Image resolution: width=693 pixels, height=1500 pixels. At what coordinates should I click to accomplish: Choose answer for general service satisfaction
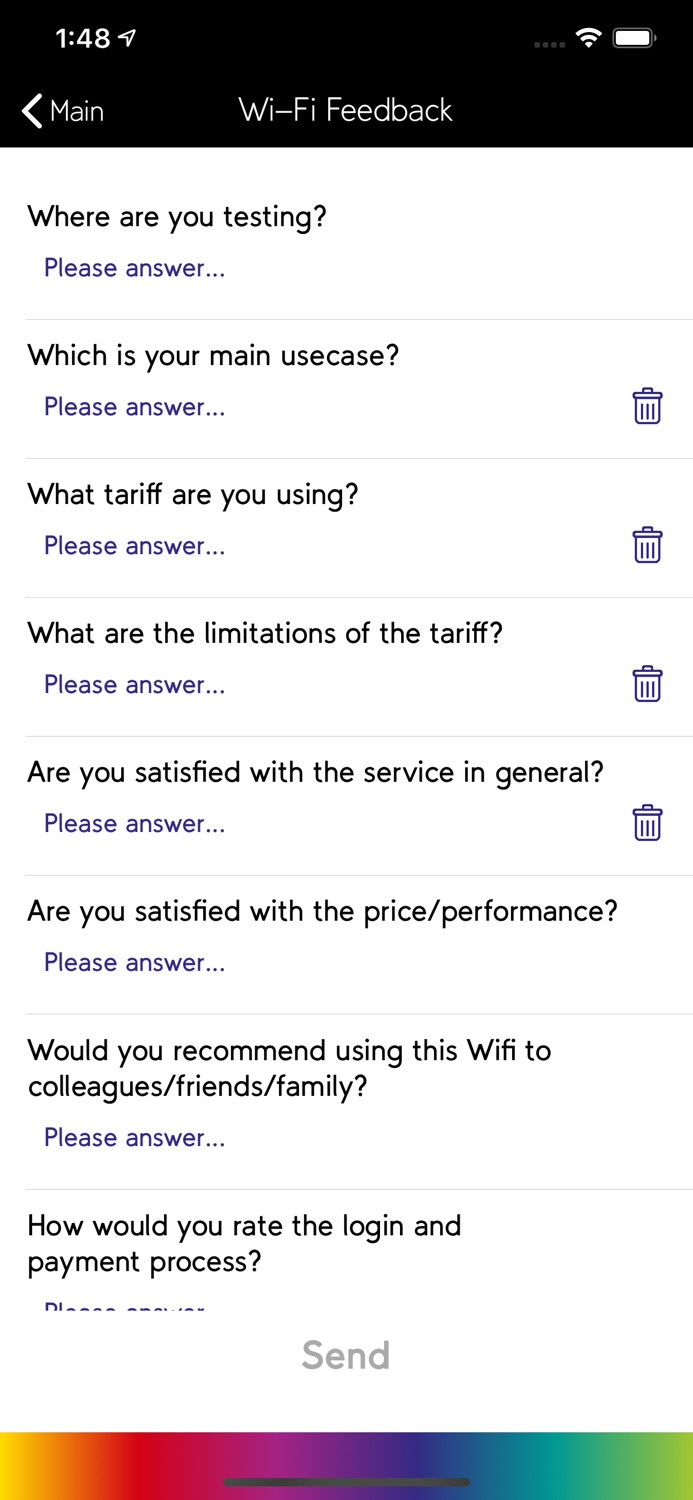click(134, 824)
